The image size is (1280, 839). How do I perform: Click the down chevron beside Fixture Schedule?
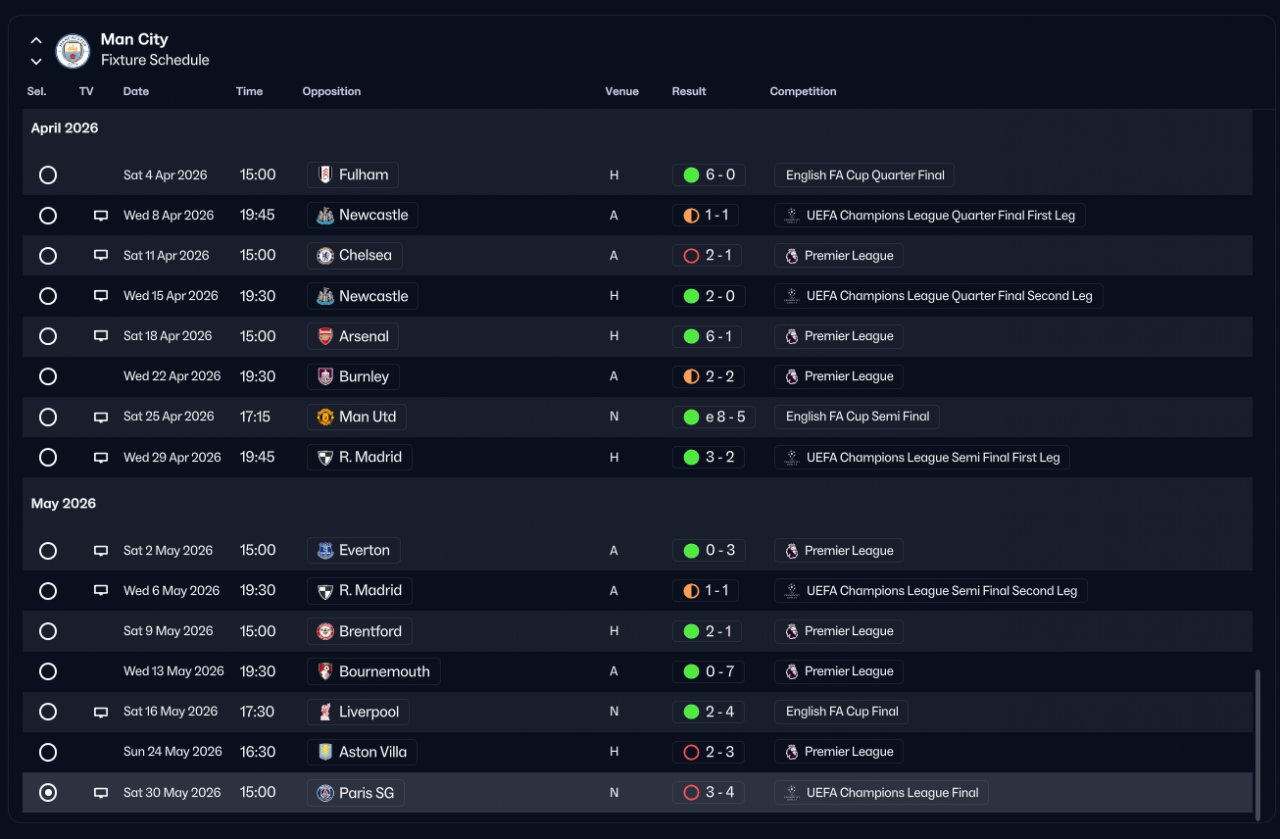coord(36,61)
